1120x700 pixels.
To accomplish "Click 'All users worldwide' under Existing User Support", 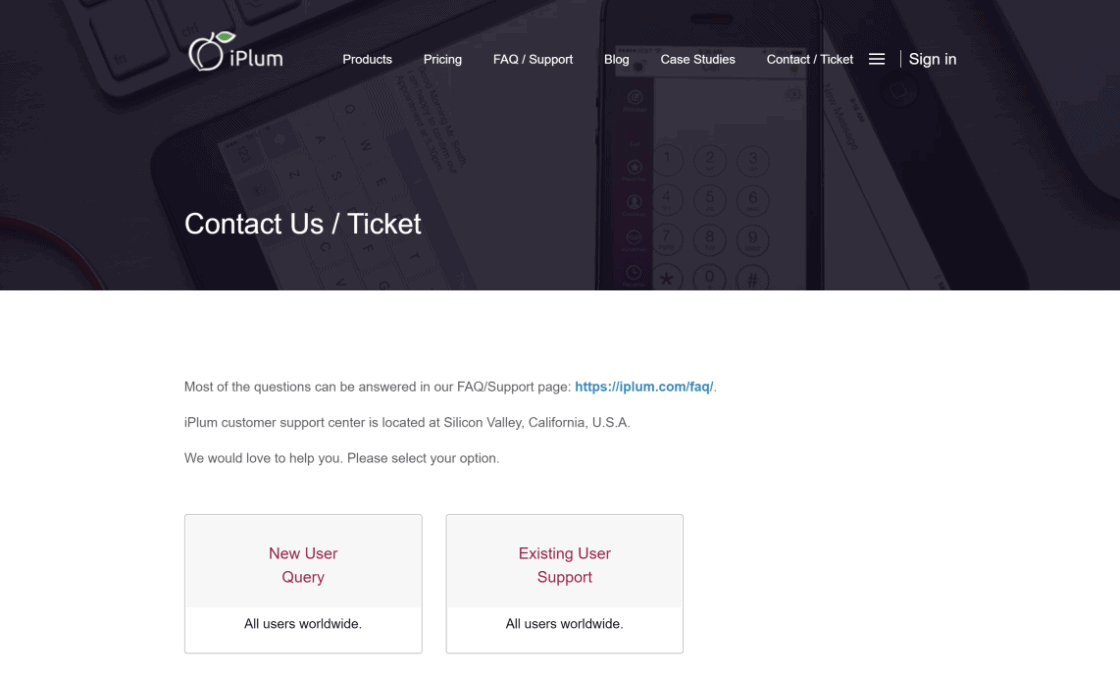I will click(564, 623).
